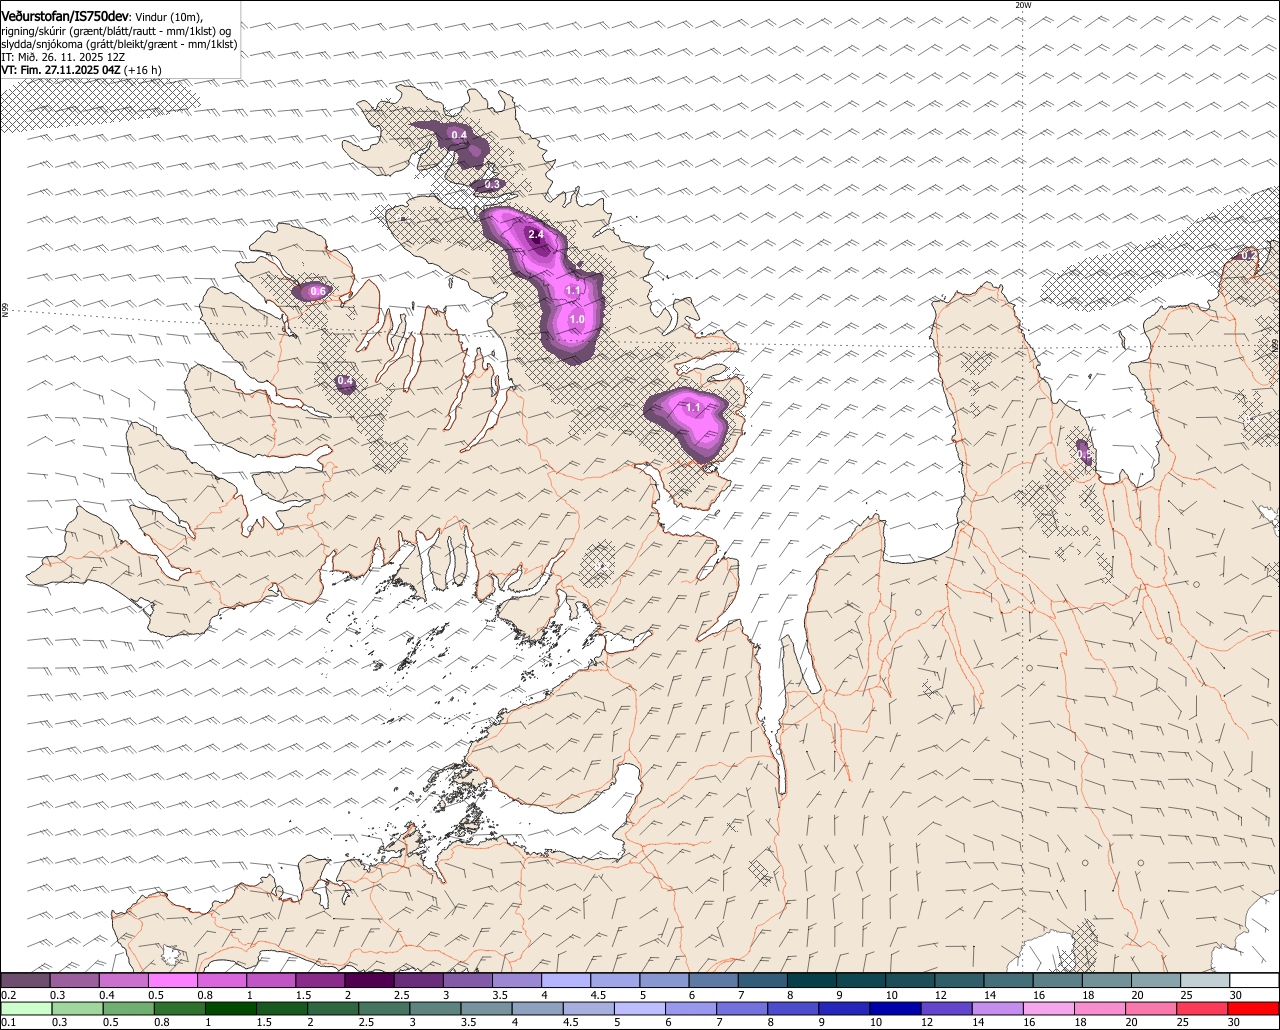Select snow legend swatch starting at 20
Screen dimensions: 1280x1030
coord(1155,980)
